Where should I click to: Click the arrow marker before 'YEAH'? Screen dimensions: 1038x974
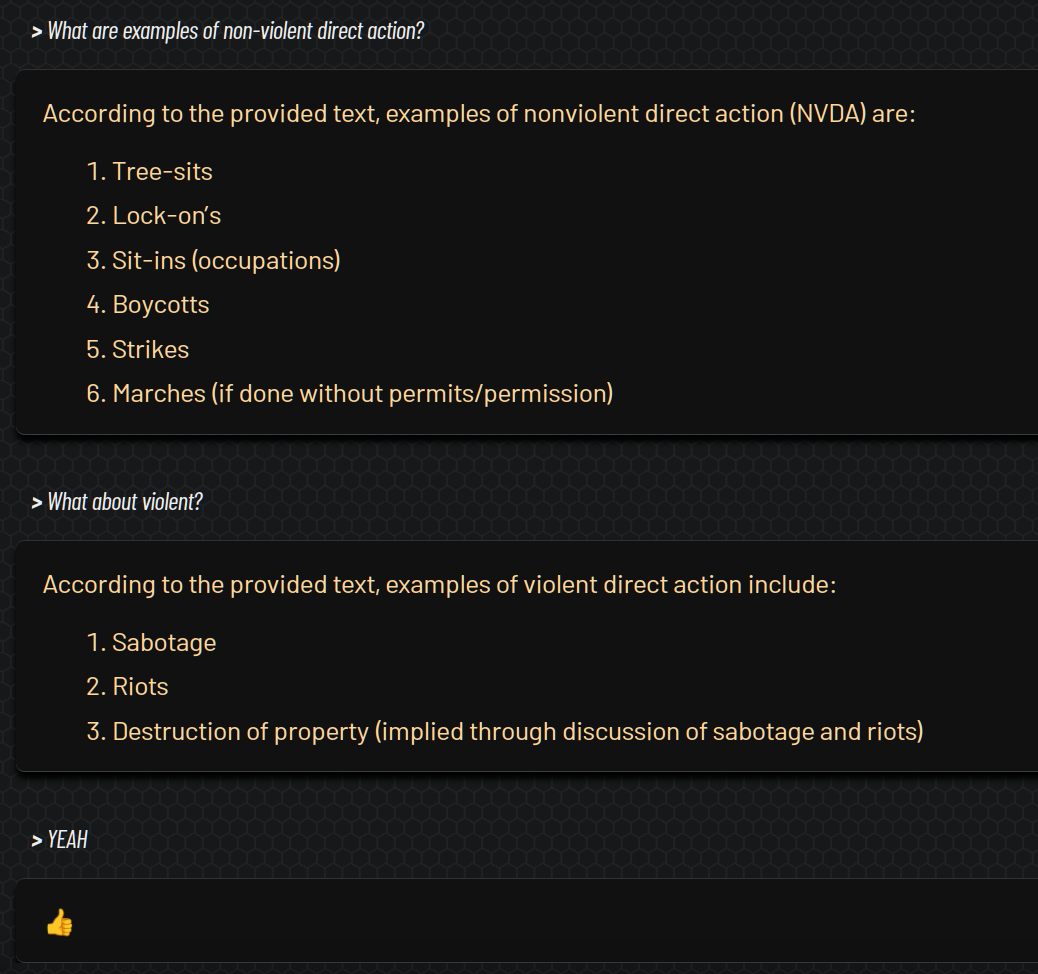(x=37, y=841)
